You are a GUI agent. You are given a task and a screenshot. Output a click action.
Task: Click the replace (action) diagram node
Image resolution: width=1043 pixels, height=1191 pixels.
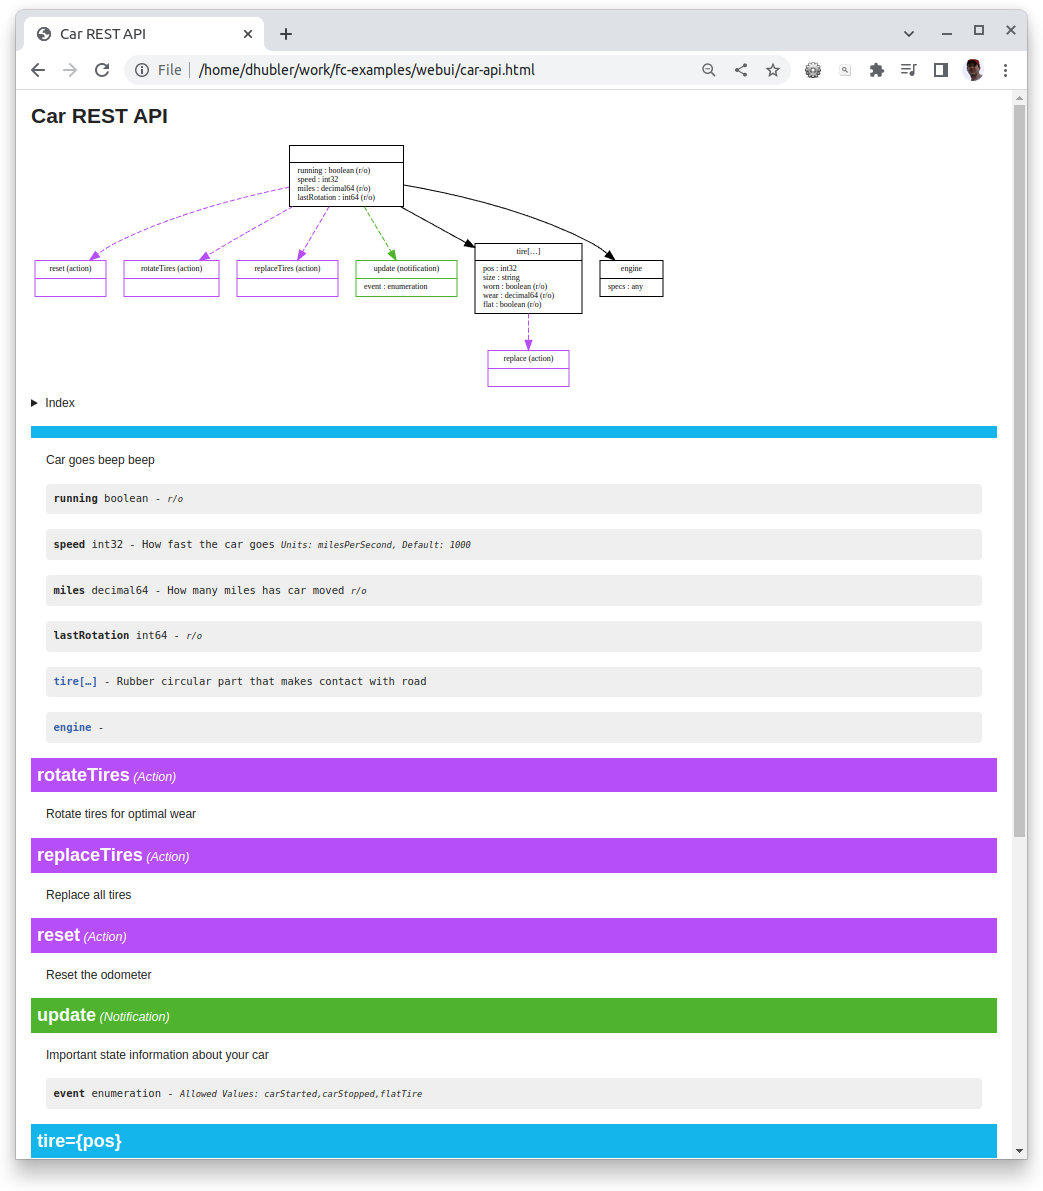pyautogui.click(x=528, y=359)
